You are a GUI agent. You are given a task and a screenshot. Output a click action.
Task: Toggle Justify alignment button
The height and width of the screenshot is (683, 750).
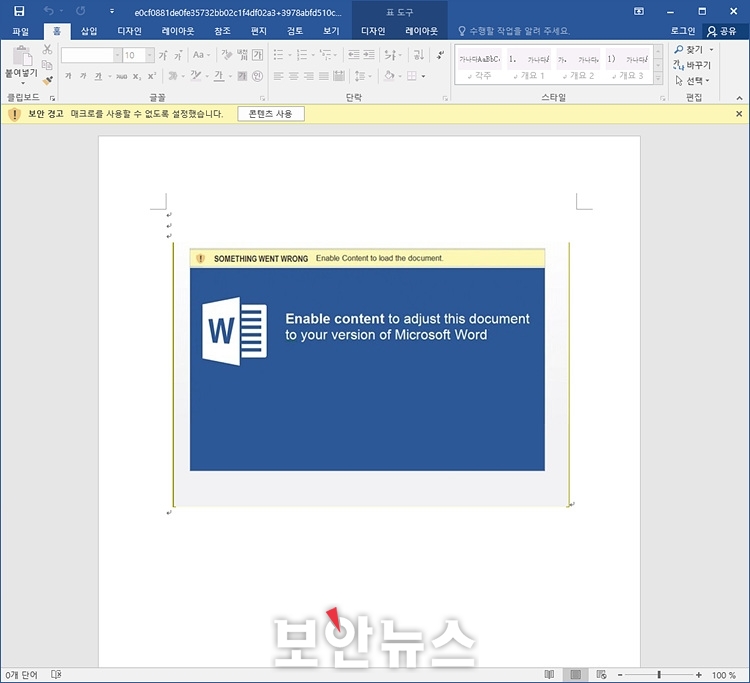324,76
